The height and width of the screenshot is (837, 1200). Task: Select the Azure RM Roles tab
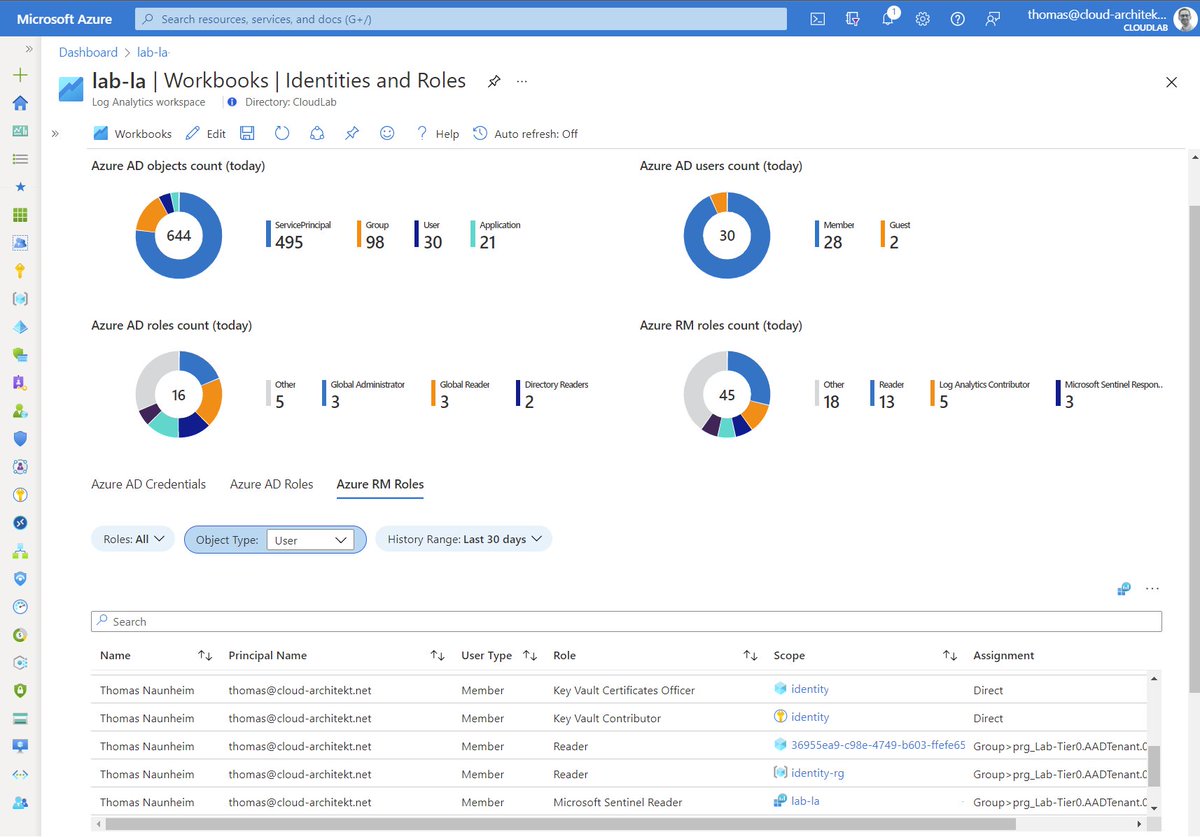[380, 484]
